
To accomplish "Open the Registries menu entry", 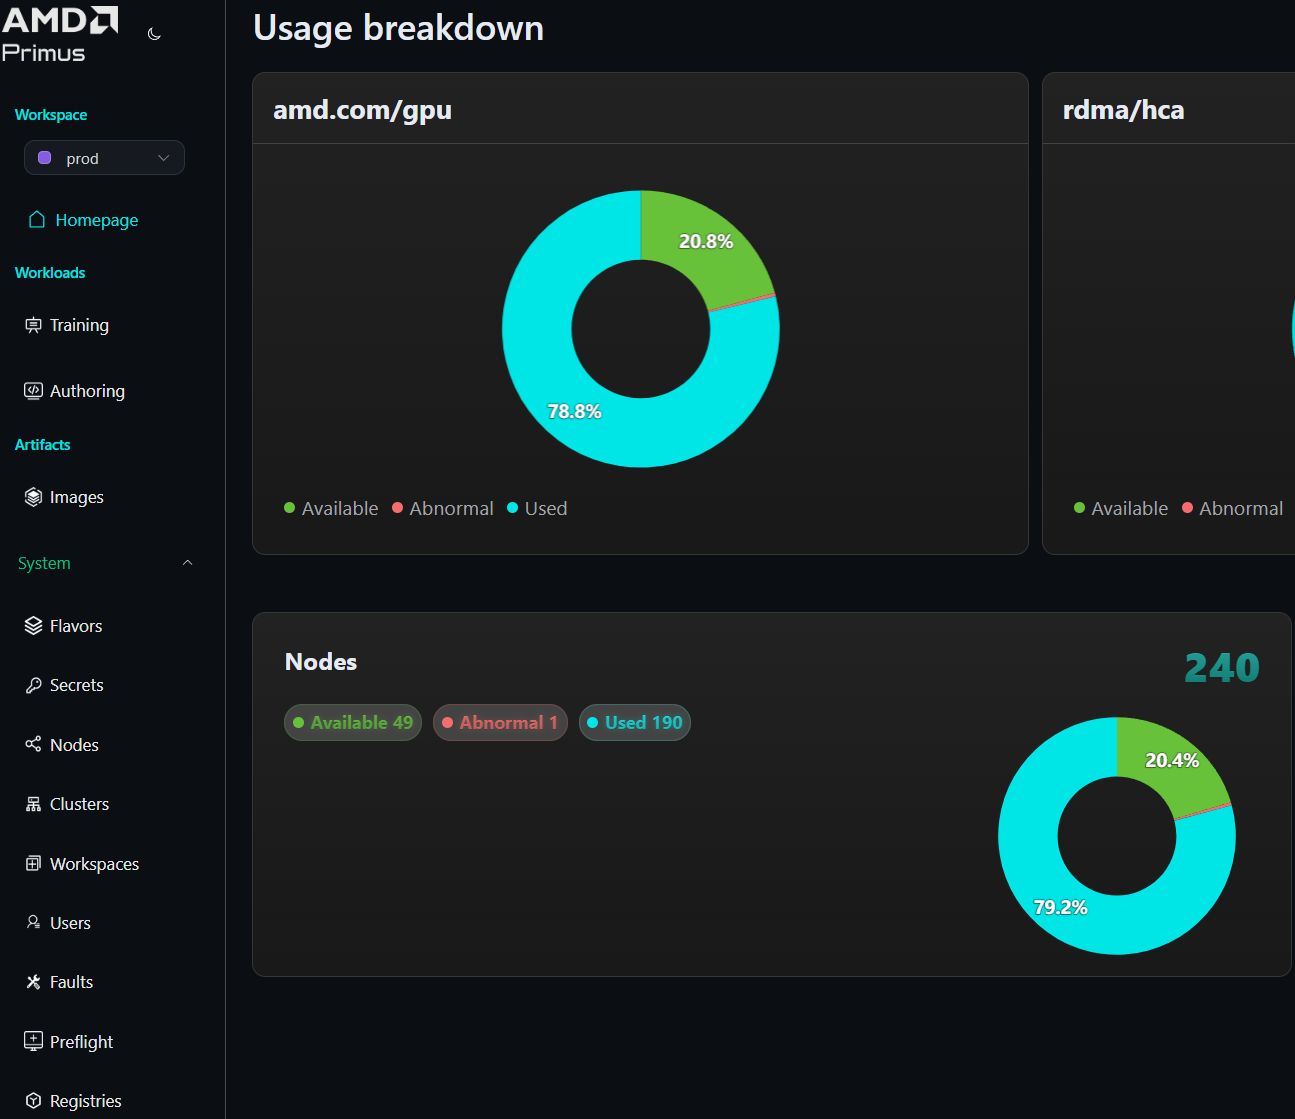I will point(84,1100).
